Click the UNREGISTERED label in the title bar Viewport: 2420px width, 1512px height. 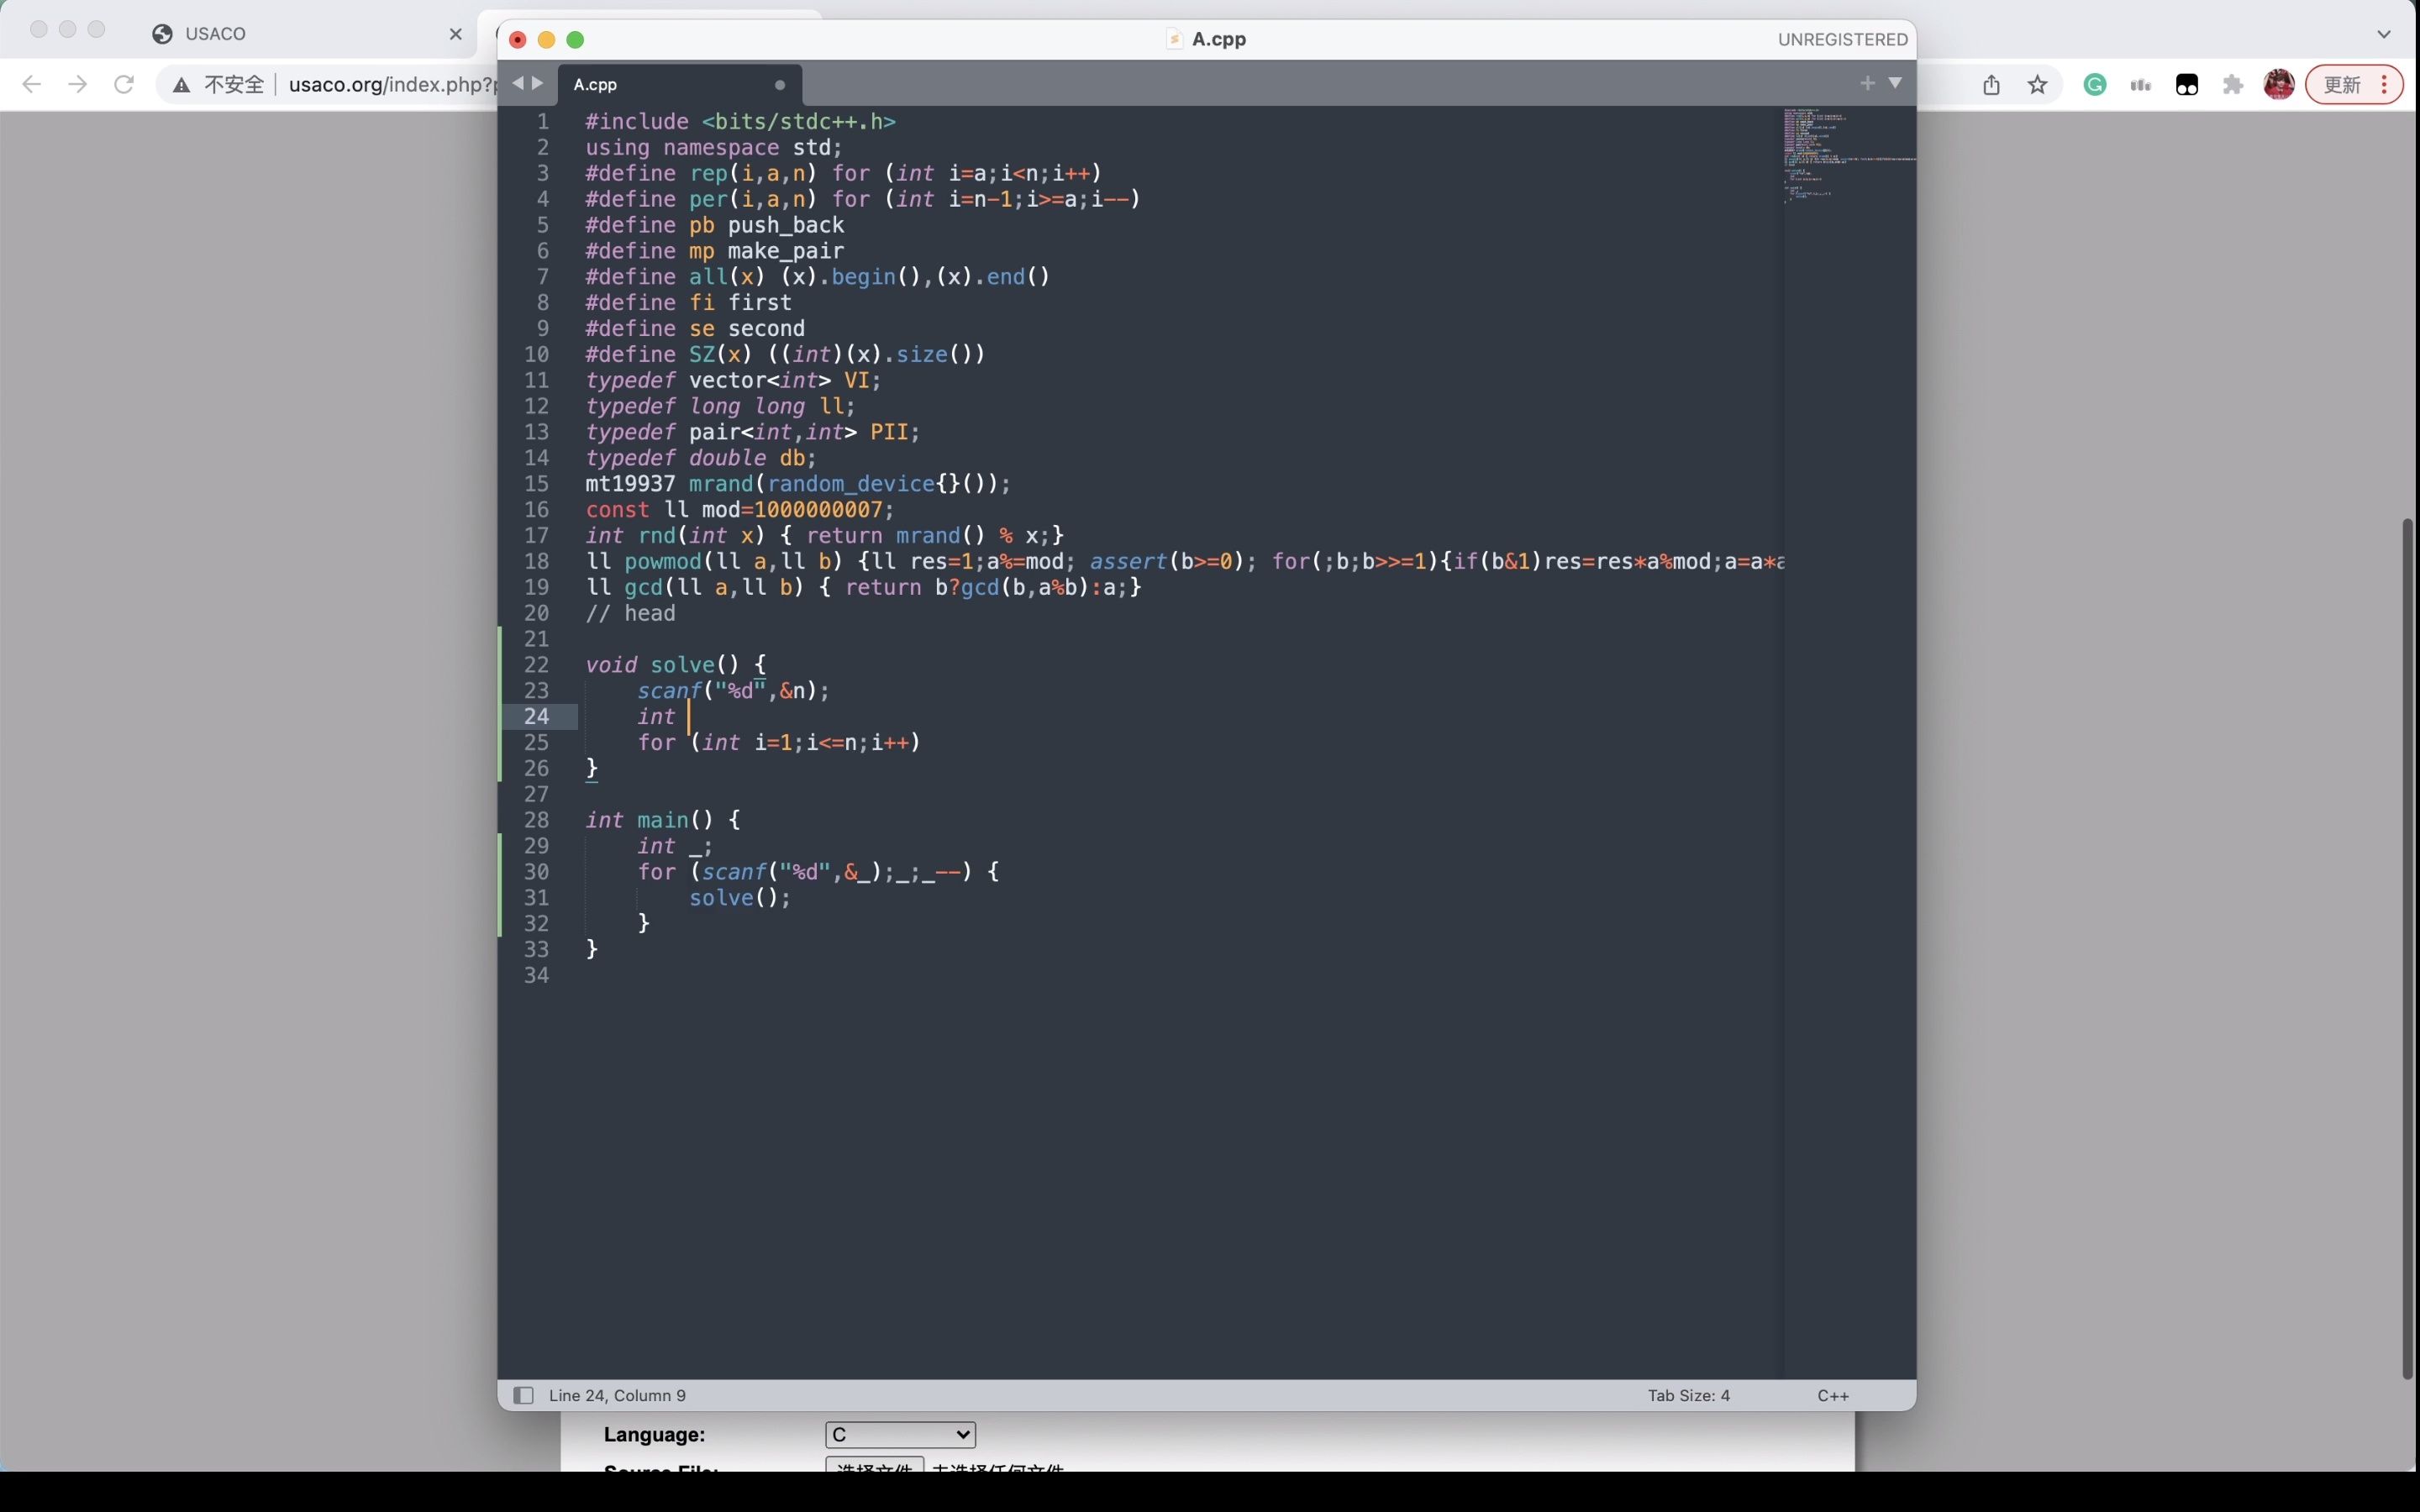tap(1842, 39)
